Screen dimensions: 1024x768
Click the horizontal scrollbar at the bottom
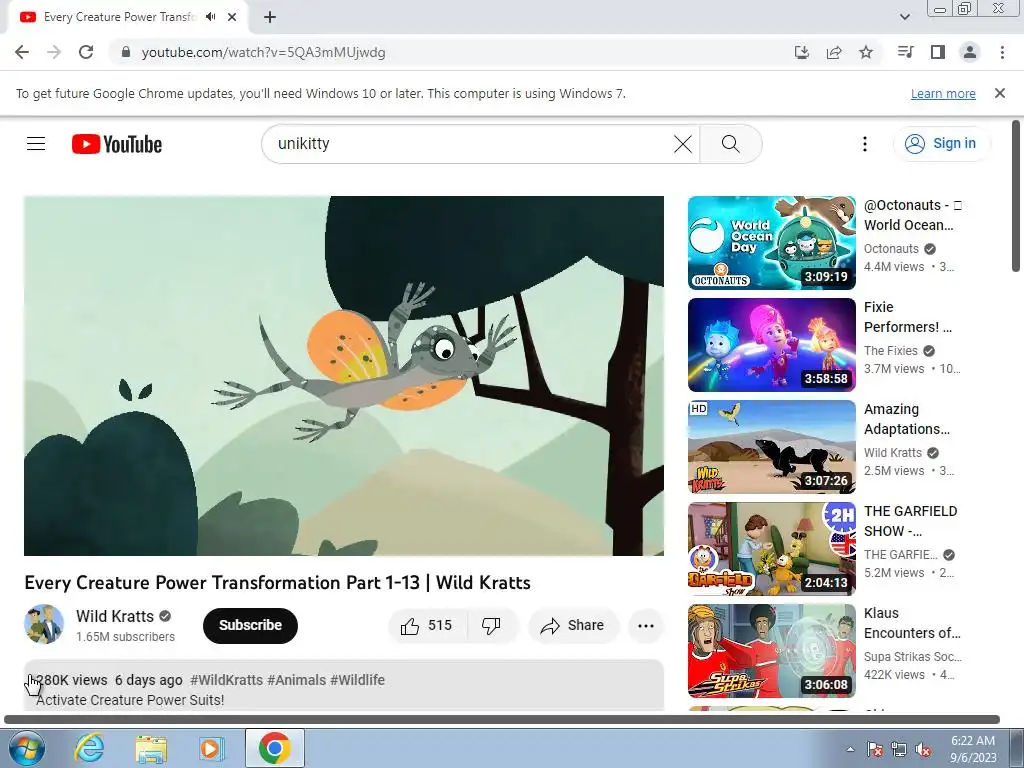(502, 720)
